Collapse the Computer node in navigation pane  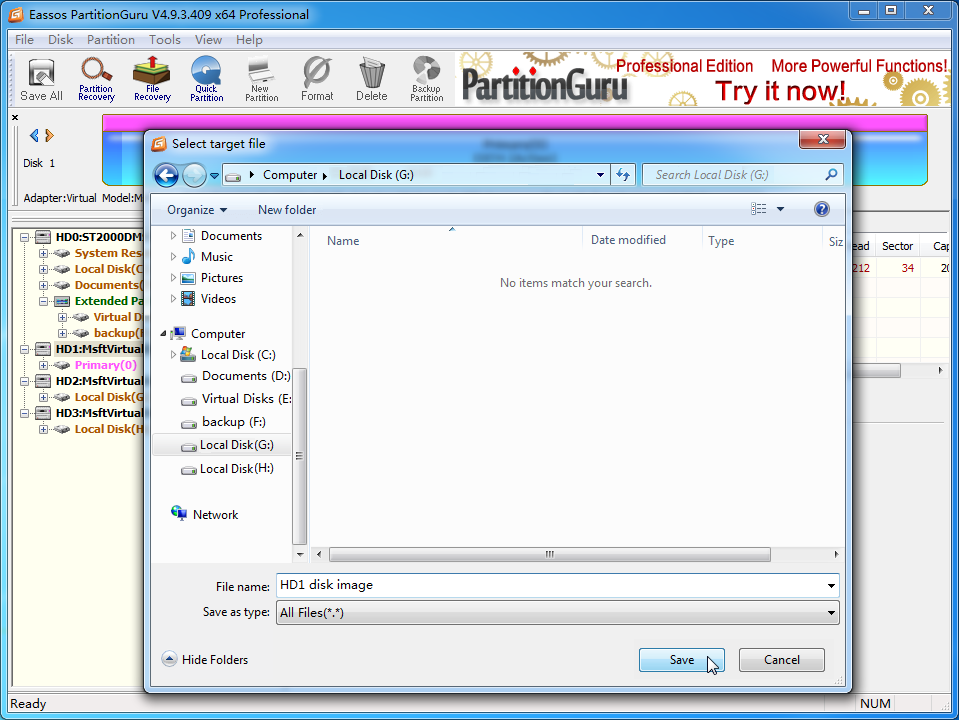pos(163,334)
